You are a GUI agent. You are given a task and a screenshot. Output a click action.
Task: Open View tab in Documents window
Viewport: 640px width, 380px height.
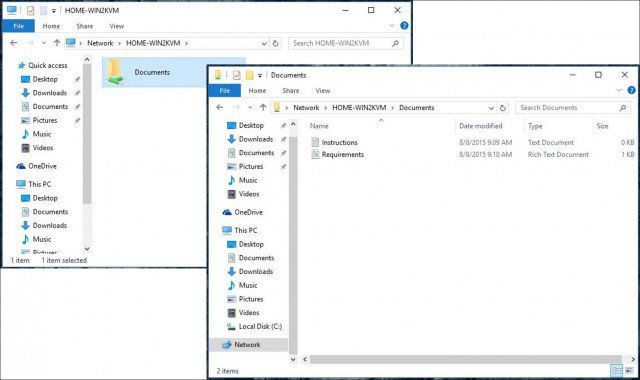(322, 91)
